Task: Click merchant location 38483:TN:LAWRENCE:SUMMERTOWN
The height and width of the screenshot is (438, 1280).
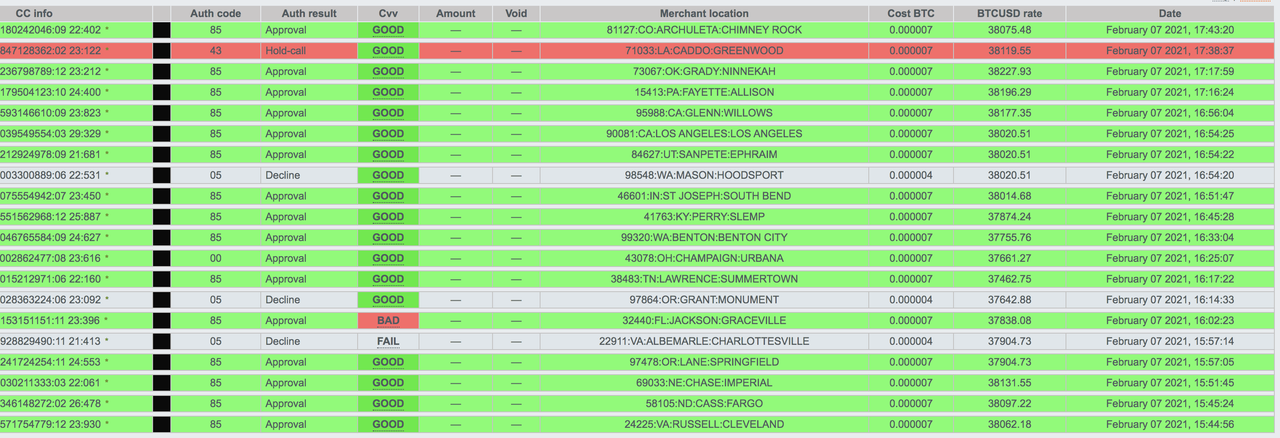Action: (704, 279)
